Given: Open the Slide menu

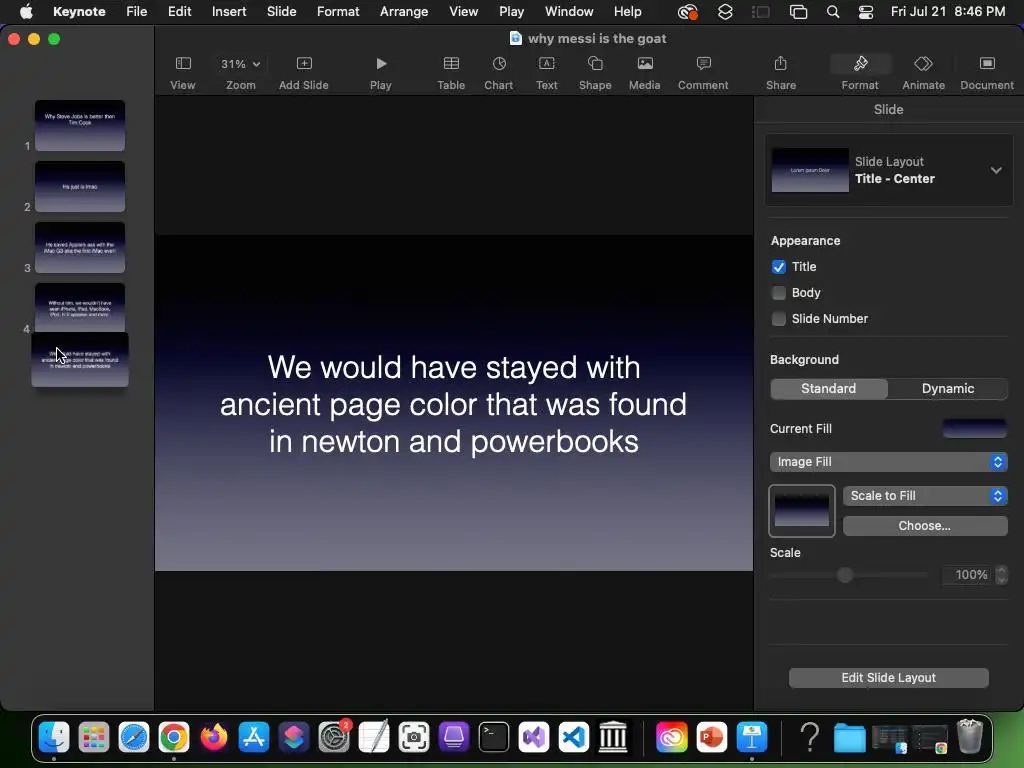Looking at the screenshot, I should [x=281, y=12].
